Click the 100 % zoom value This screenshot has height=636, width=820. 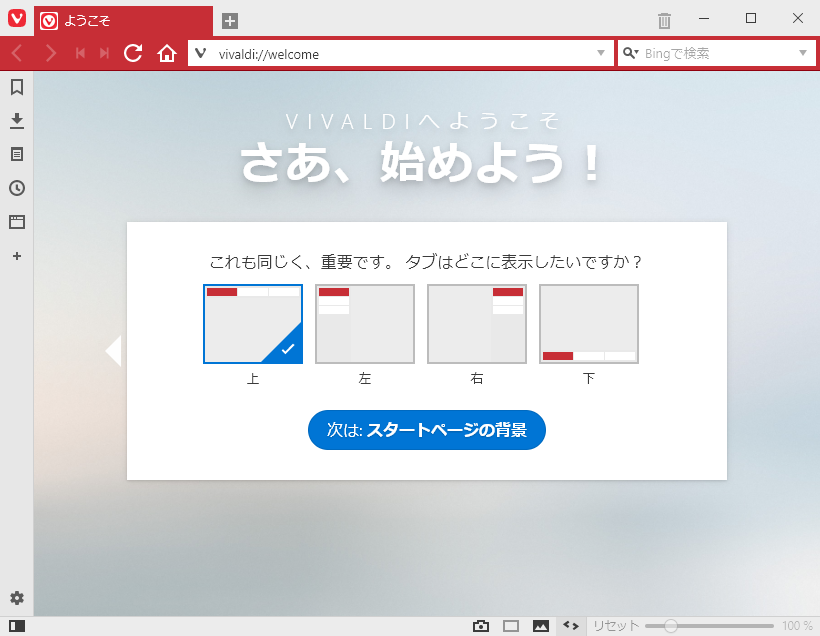(x=797, y=626)
